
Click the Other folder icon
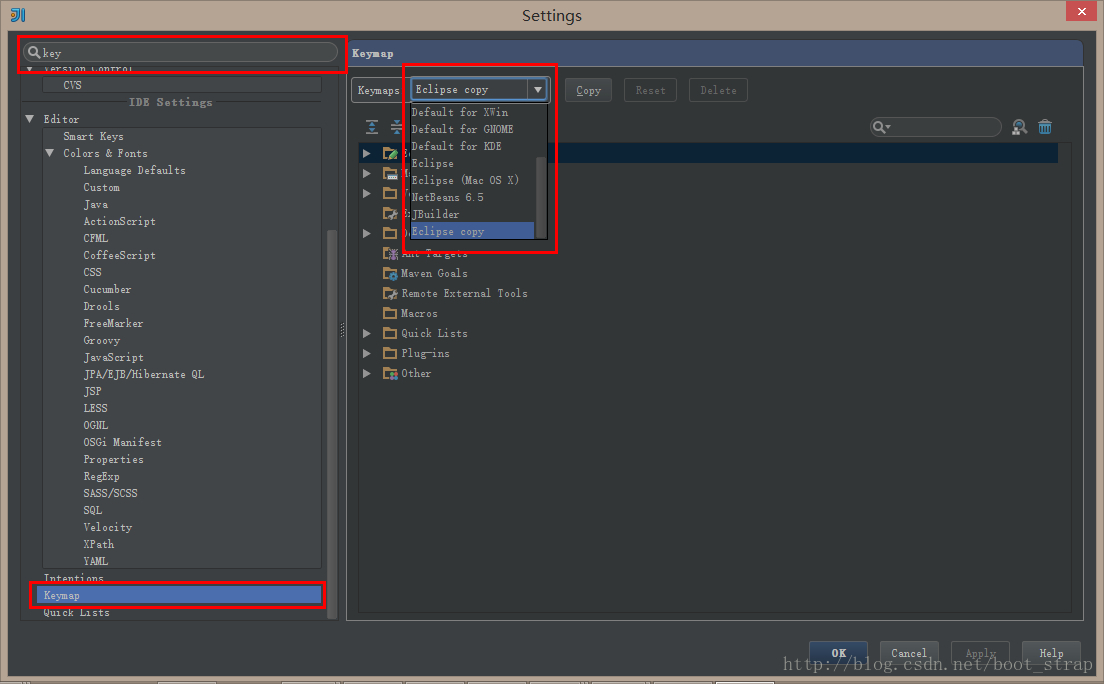coord(390,373)
